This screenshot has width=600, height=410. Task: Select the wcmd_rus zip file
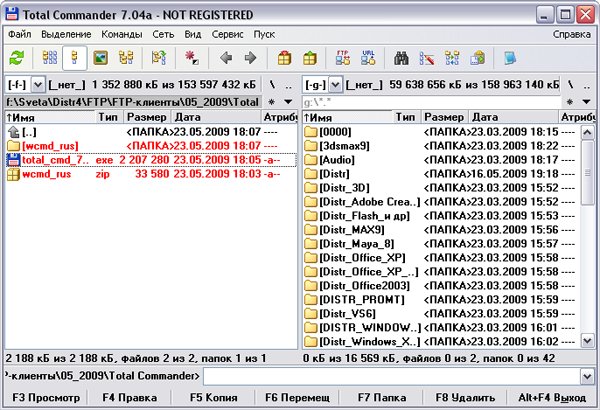(49, 174)
